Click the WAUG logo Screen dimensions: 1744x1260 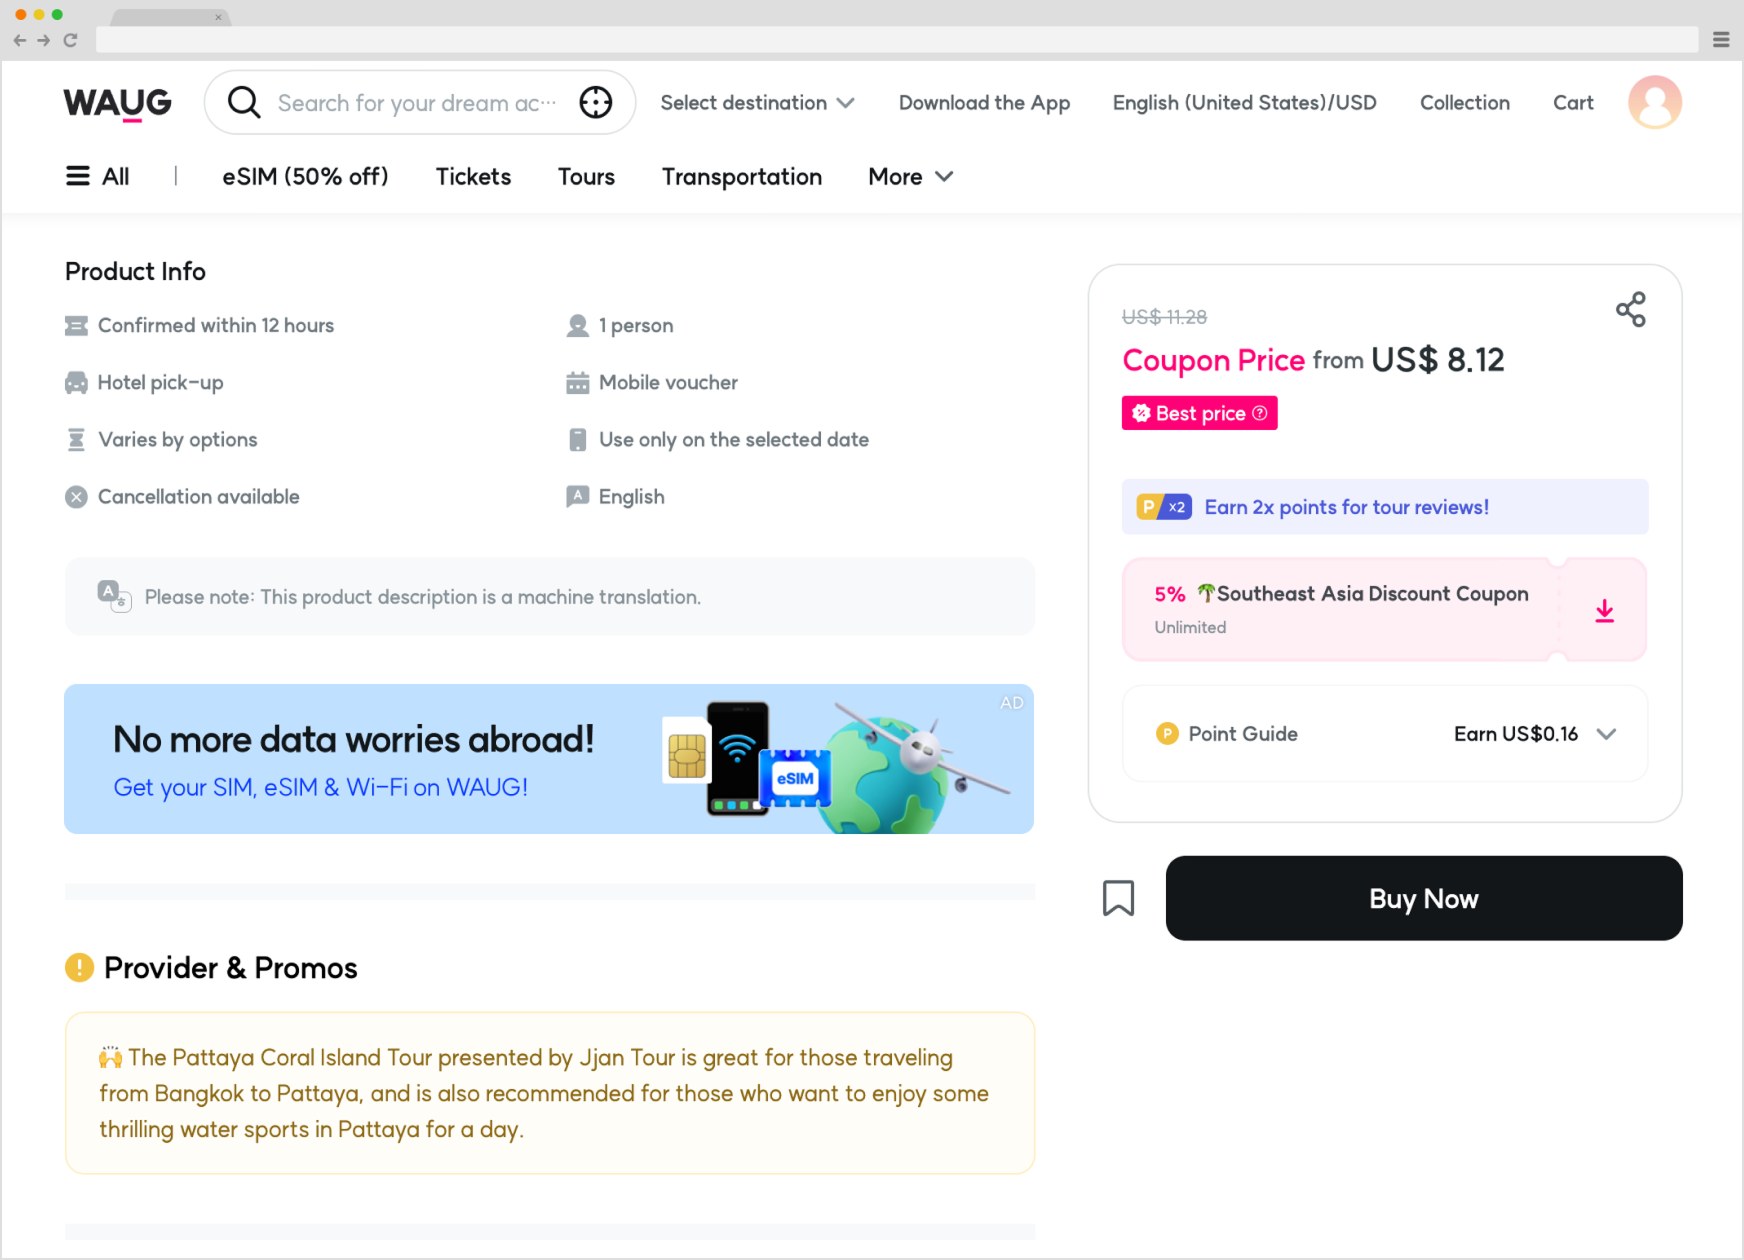pos(117,103)
